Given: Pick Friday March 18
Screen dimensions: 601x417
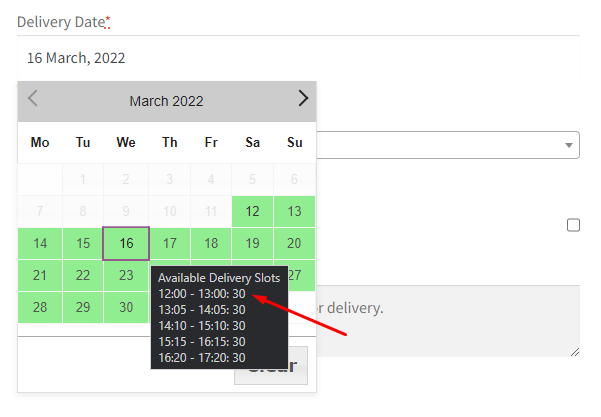Looking at the screenshot, I should coord(211,243).
